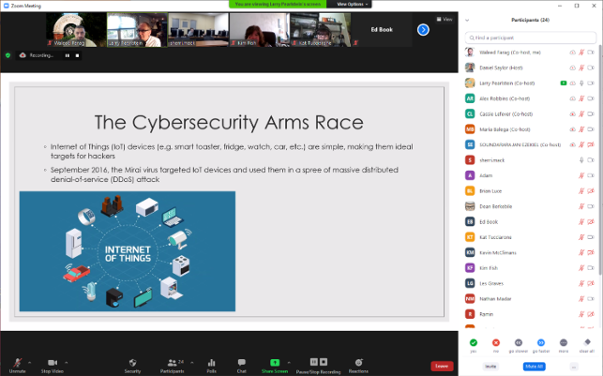Click the red 'no' reaction icon

coord(496,342)
